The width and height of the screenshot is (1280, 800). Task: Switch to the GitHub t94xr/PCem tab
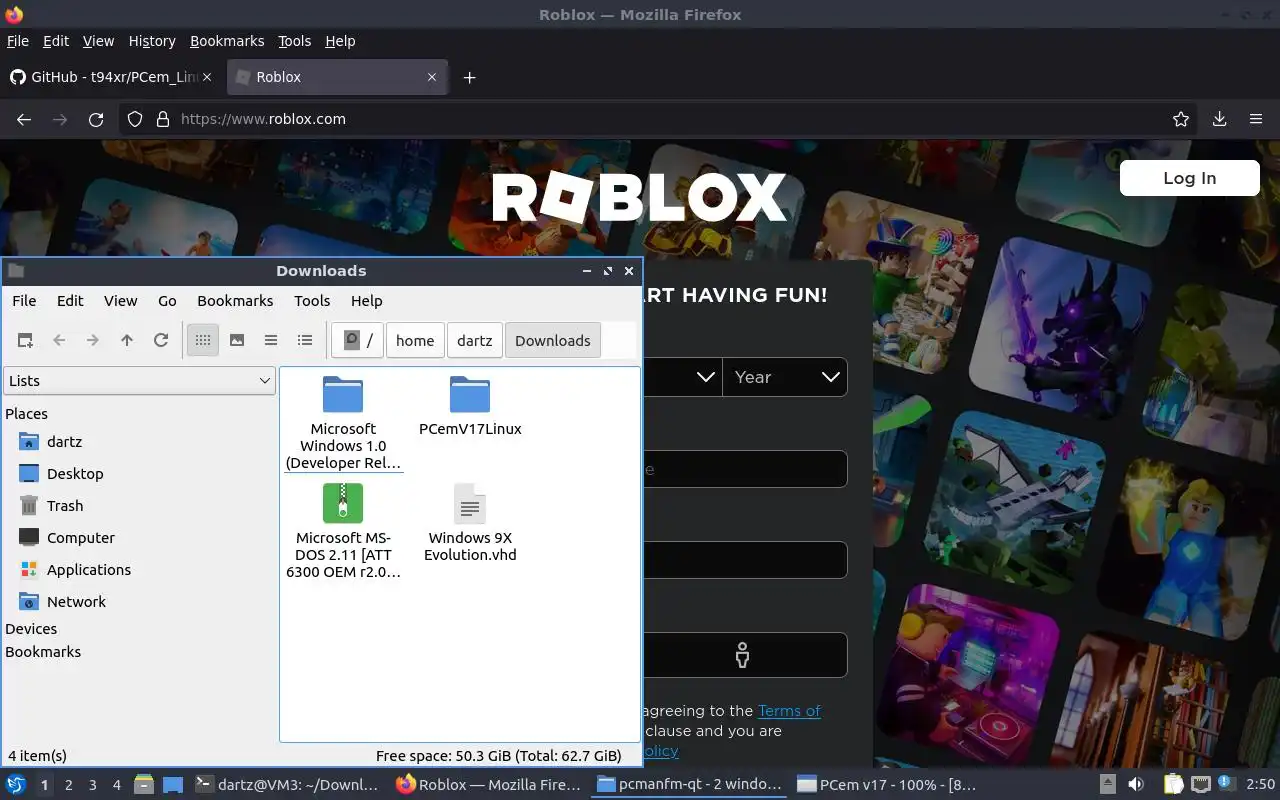112,77
